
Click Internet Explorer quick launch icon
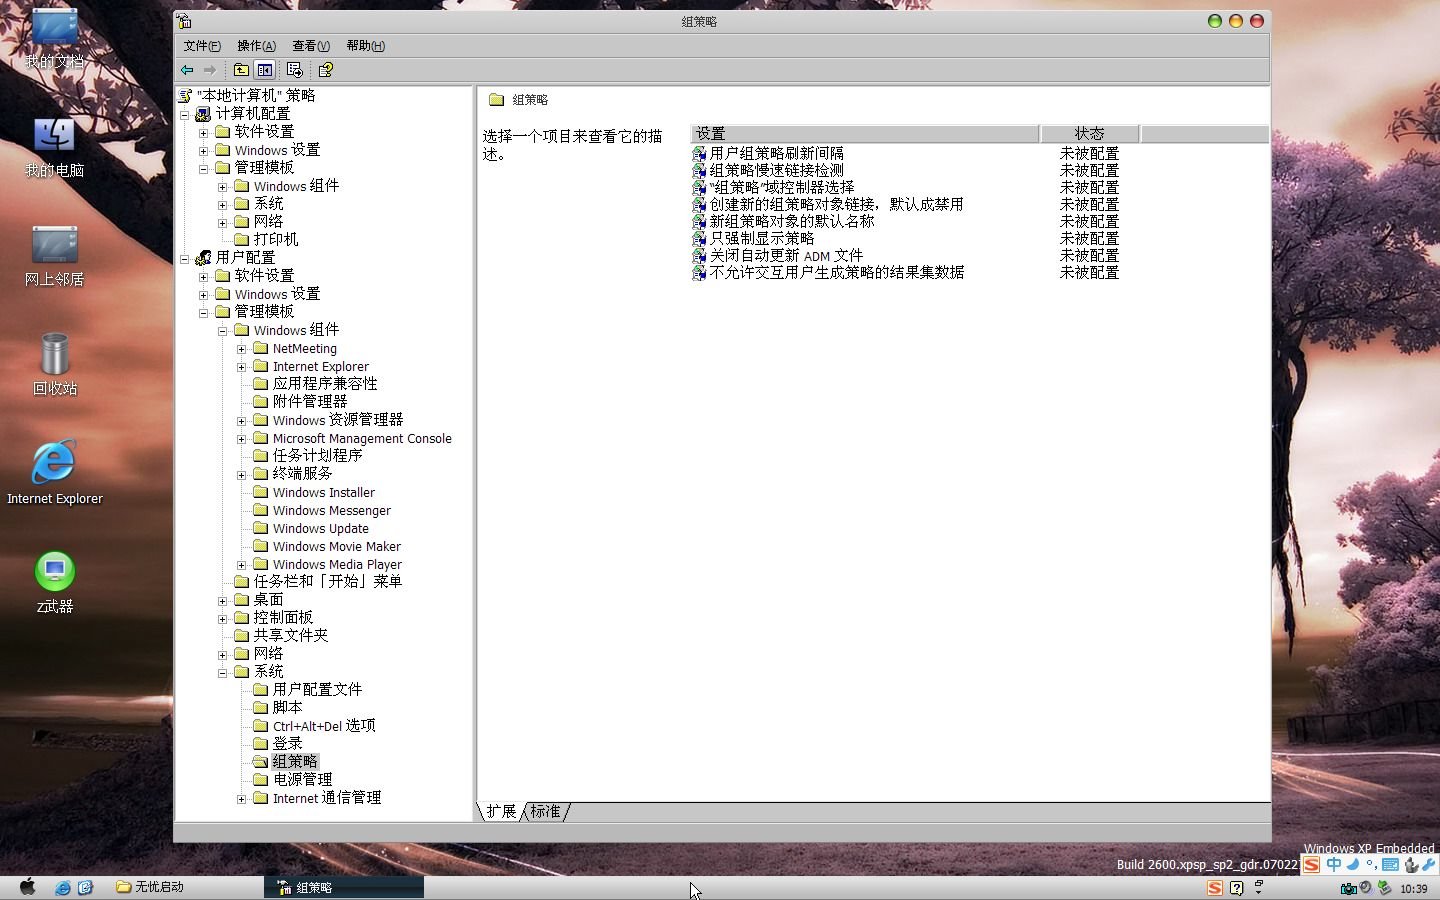coord(63,887)
